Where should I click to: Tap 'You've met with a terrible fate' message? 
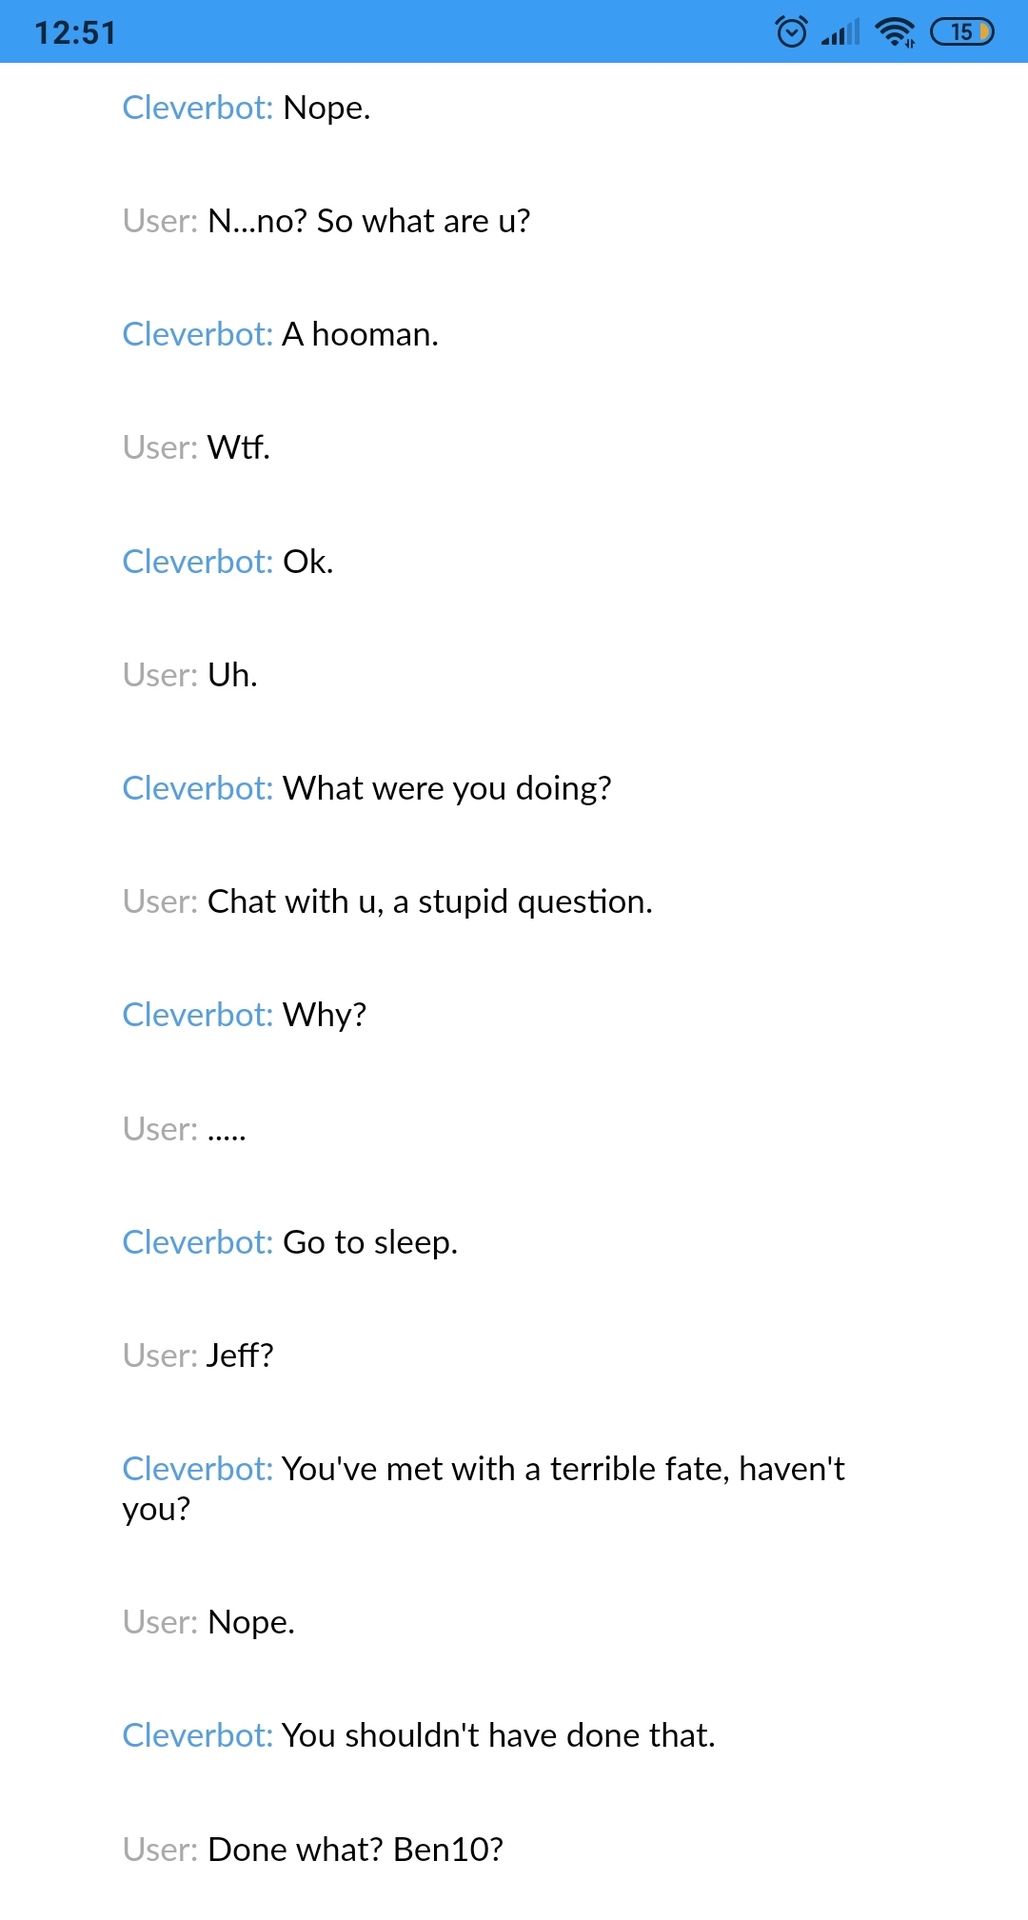(483, 1488)
